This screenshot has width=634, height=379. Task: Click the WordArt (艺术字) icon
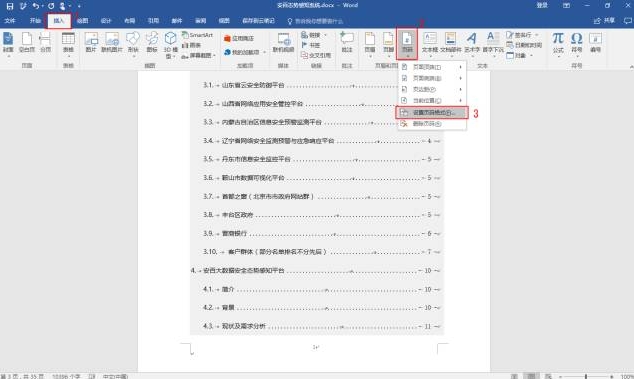coord(471,42)
